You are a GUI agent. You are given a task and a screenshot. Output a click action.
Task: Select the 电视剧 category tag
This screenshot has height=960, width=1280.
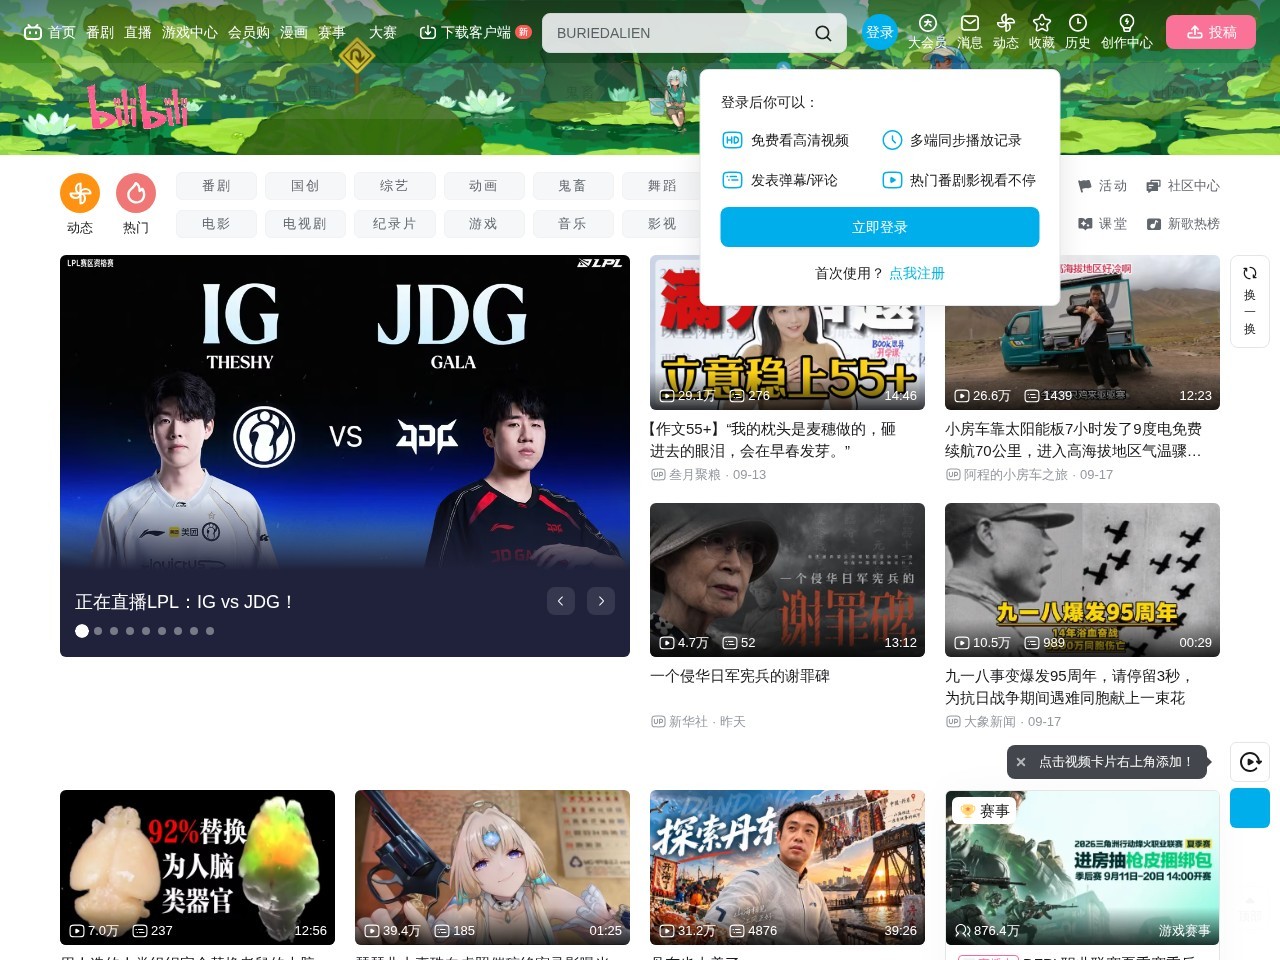(x=305, y=224)
